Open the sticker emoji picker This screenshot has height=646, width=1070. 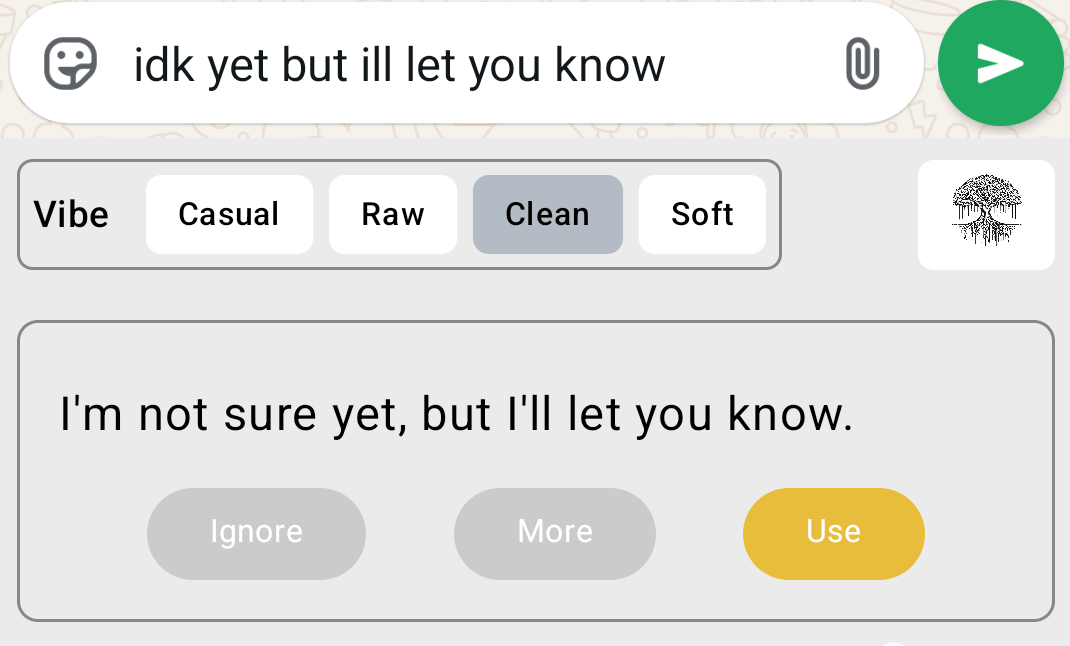pyautogui.click(x=71, y=65)
